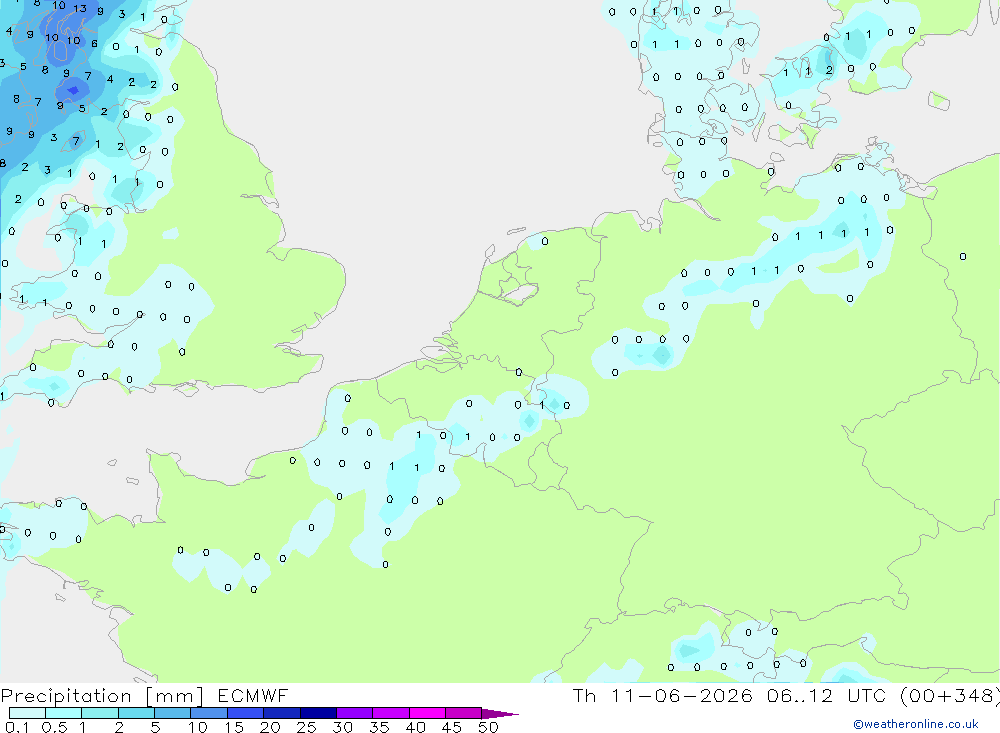Click the 'Precipitation [mm]' title text
The width and height of the screenshot is (1000, 733).
pos(102,696)
